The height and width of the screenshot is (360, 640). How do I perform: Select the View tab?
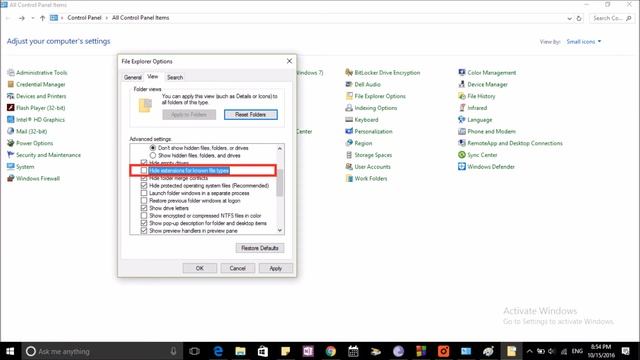click(x=153, y=76)
